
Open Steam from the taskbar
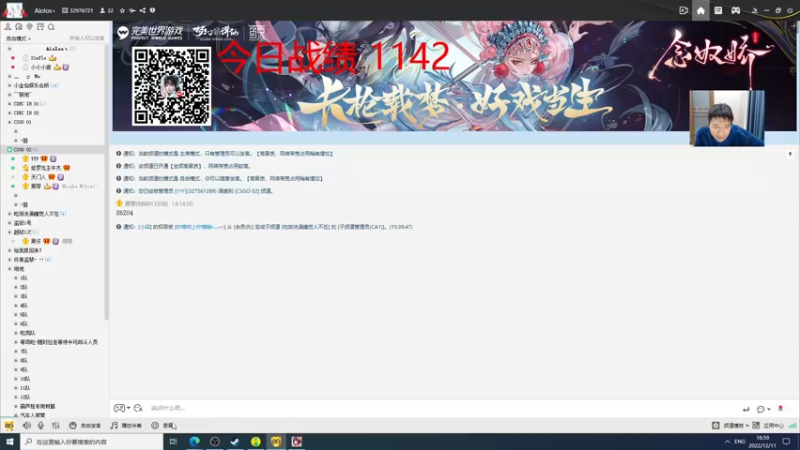click(235, 441)
